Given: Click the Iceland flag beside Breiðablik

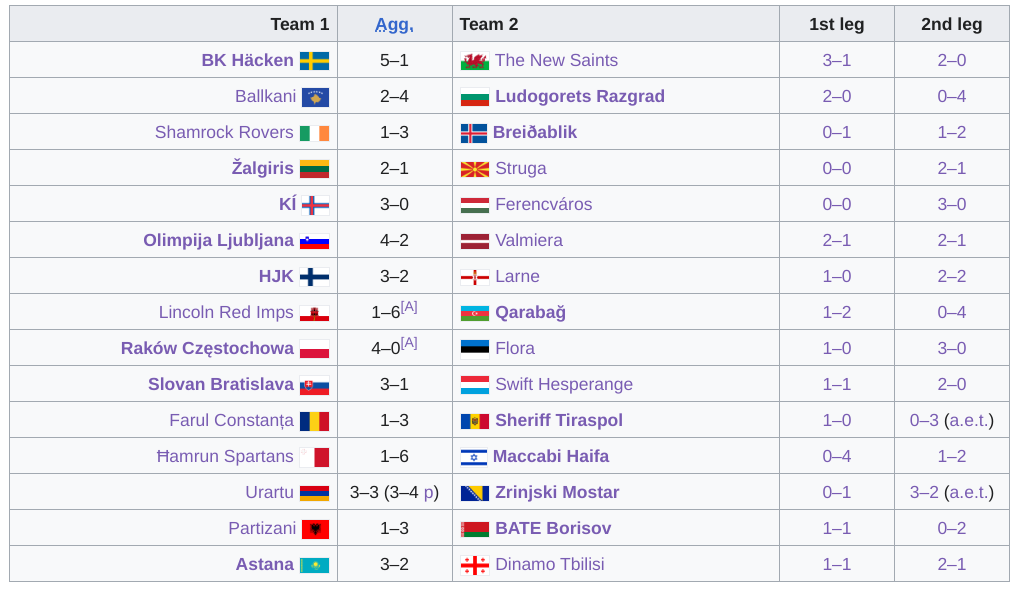Looking at the screenshot, I should coord(473,133).
